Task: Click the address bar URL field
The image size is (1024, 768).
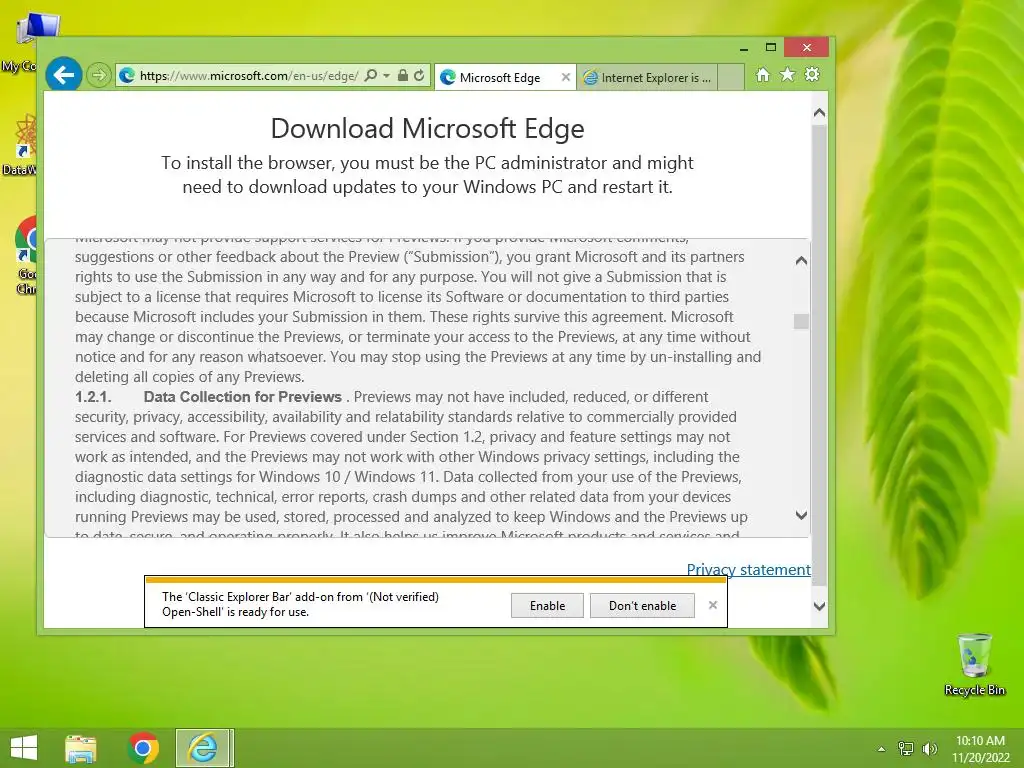Action: tap(248, 76)
